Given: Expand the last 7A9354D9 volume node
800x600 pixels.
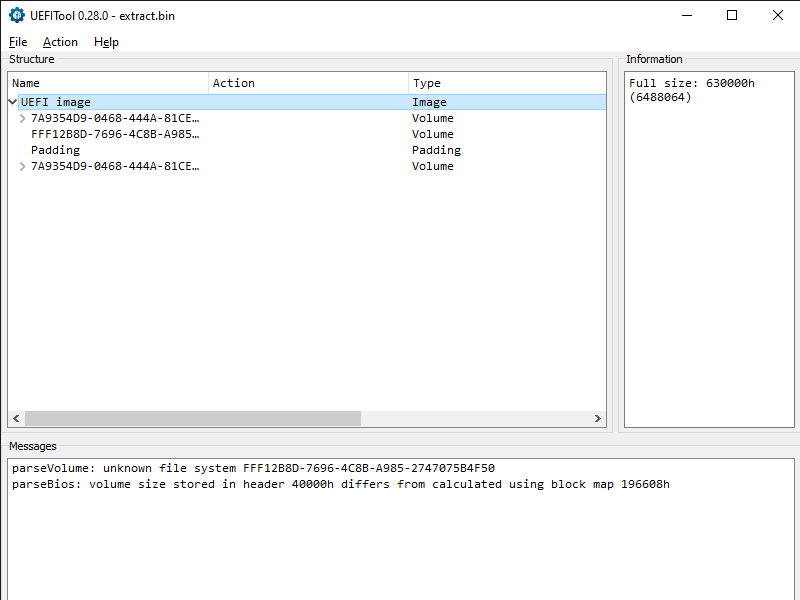Looking at the screenshot, I should [x=22, y=166].
